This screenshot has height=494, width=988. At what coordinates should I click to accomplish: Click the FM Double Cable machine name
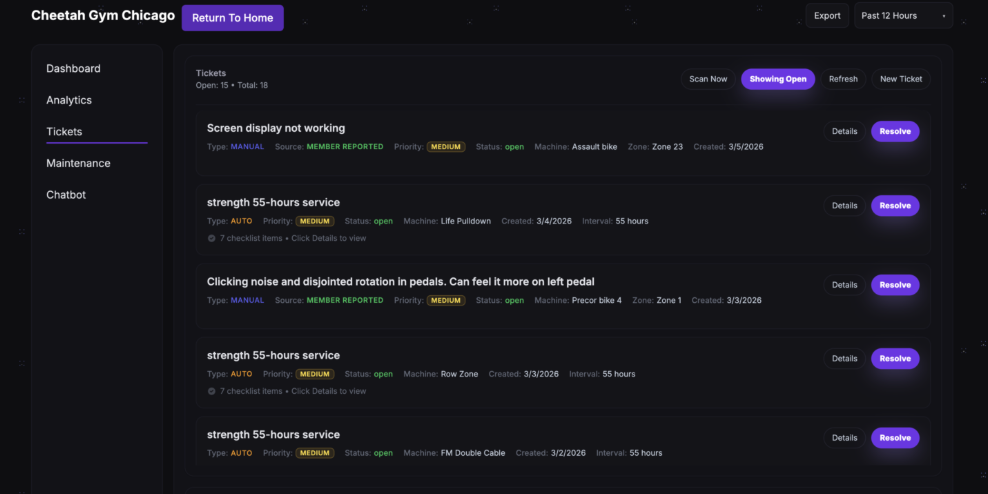473,453
